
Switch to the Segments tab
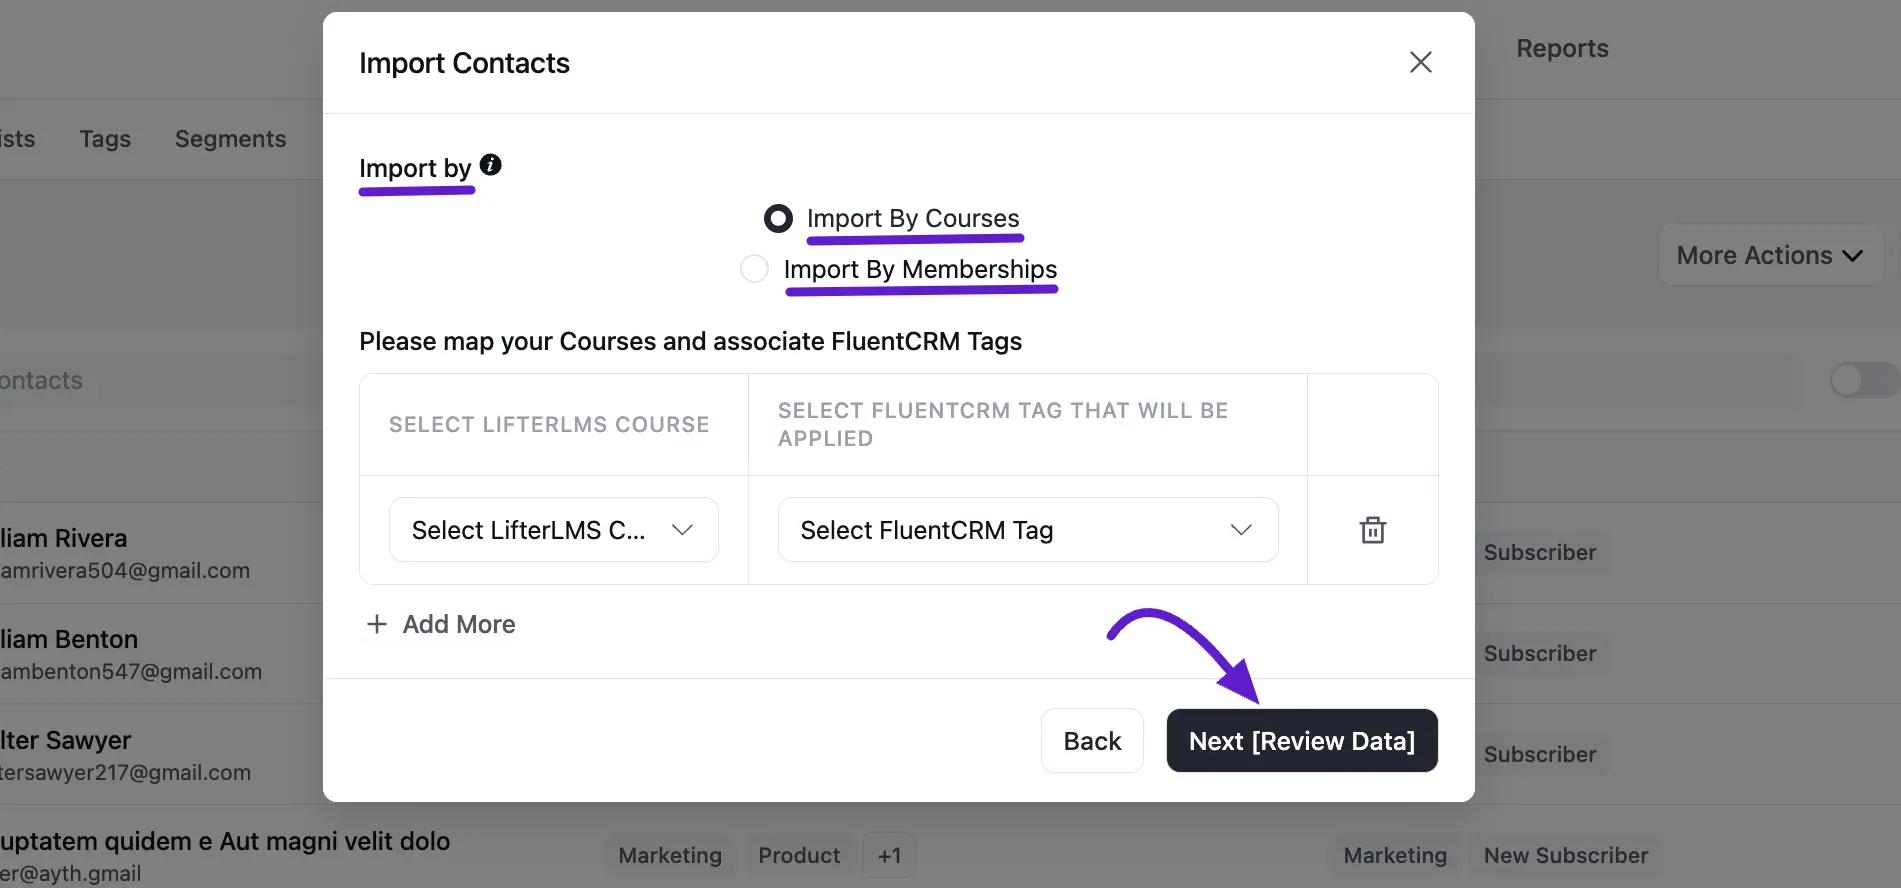pyautogui.click(x=230, y=139)
